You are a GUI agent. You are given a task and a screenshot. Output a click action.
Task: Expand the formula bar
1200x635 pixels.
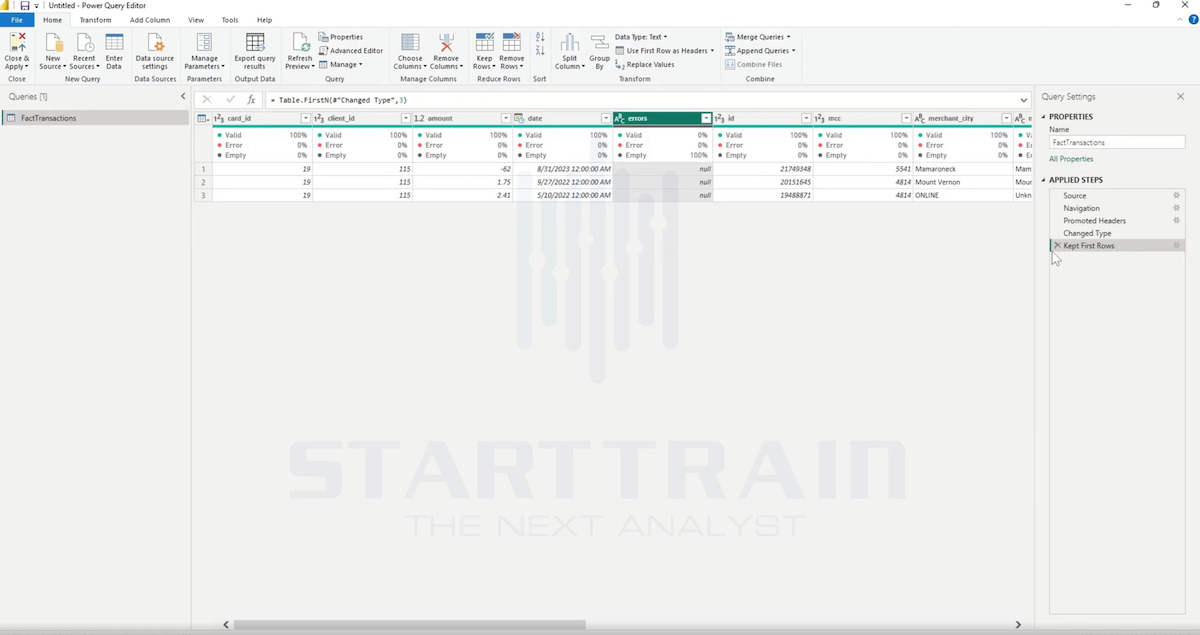coord(1024,100)
